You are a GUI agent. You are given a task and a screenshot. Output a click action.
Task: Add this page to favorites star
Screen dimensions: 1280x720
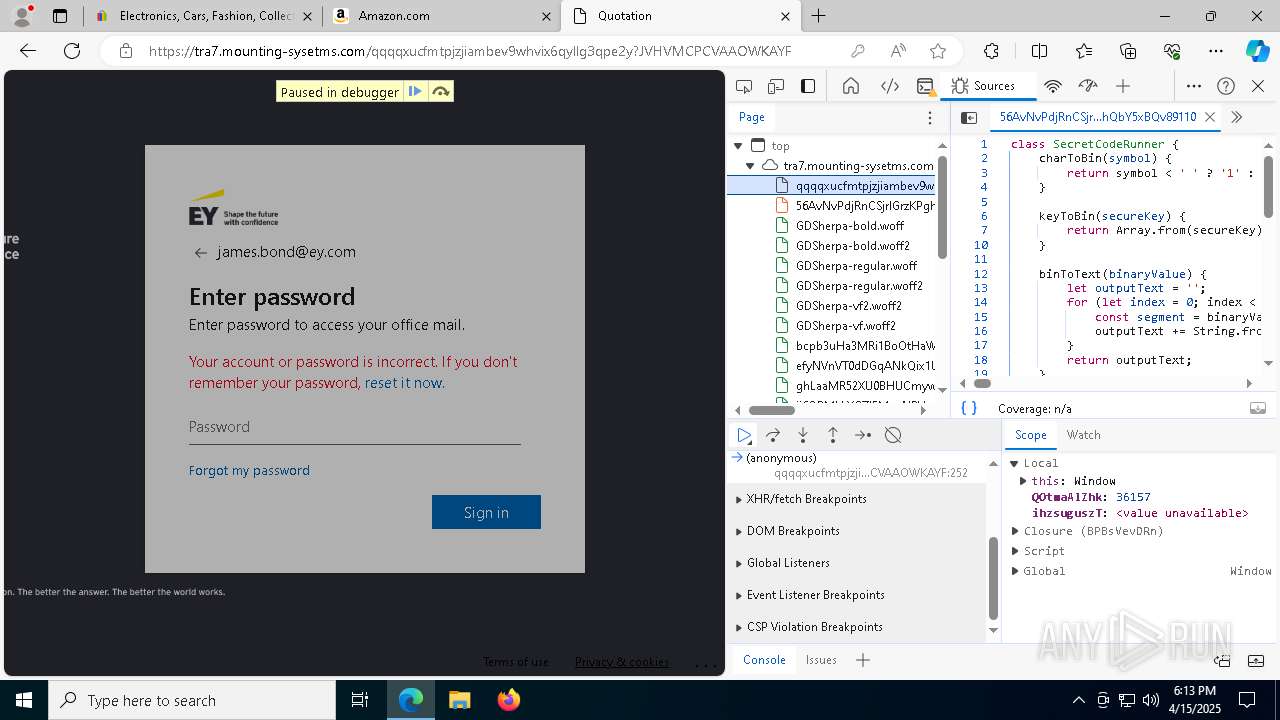937,51
